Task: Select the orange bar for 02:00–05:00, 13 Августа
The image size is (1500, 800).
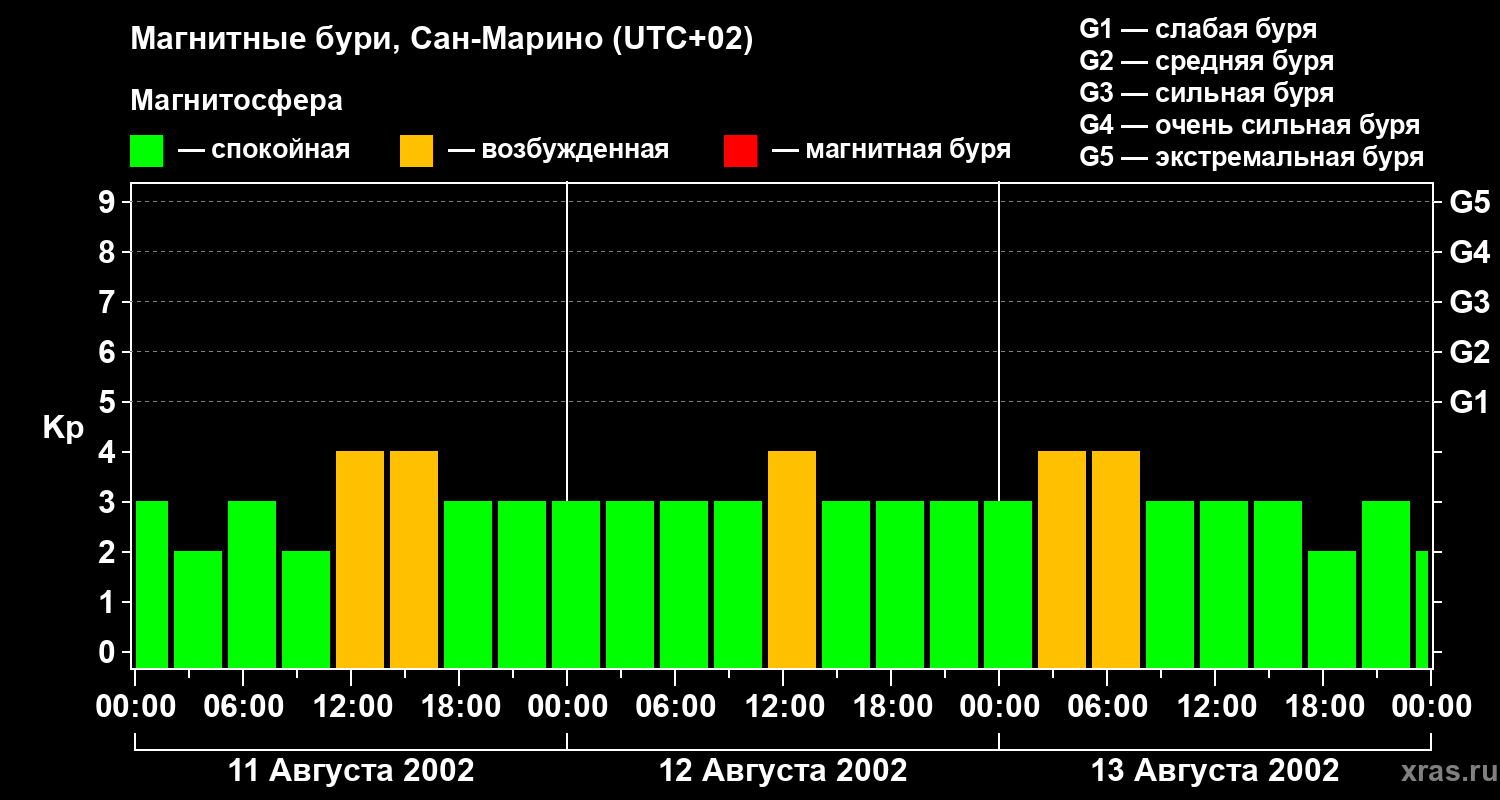Action: 1062,559
